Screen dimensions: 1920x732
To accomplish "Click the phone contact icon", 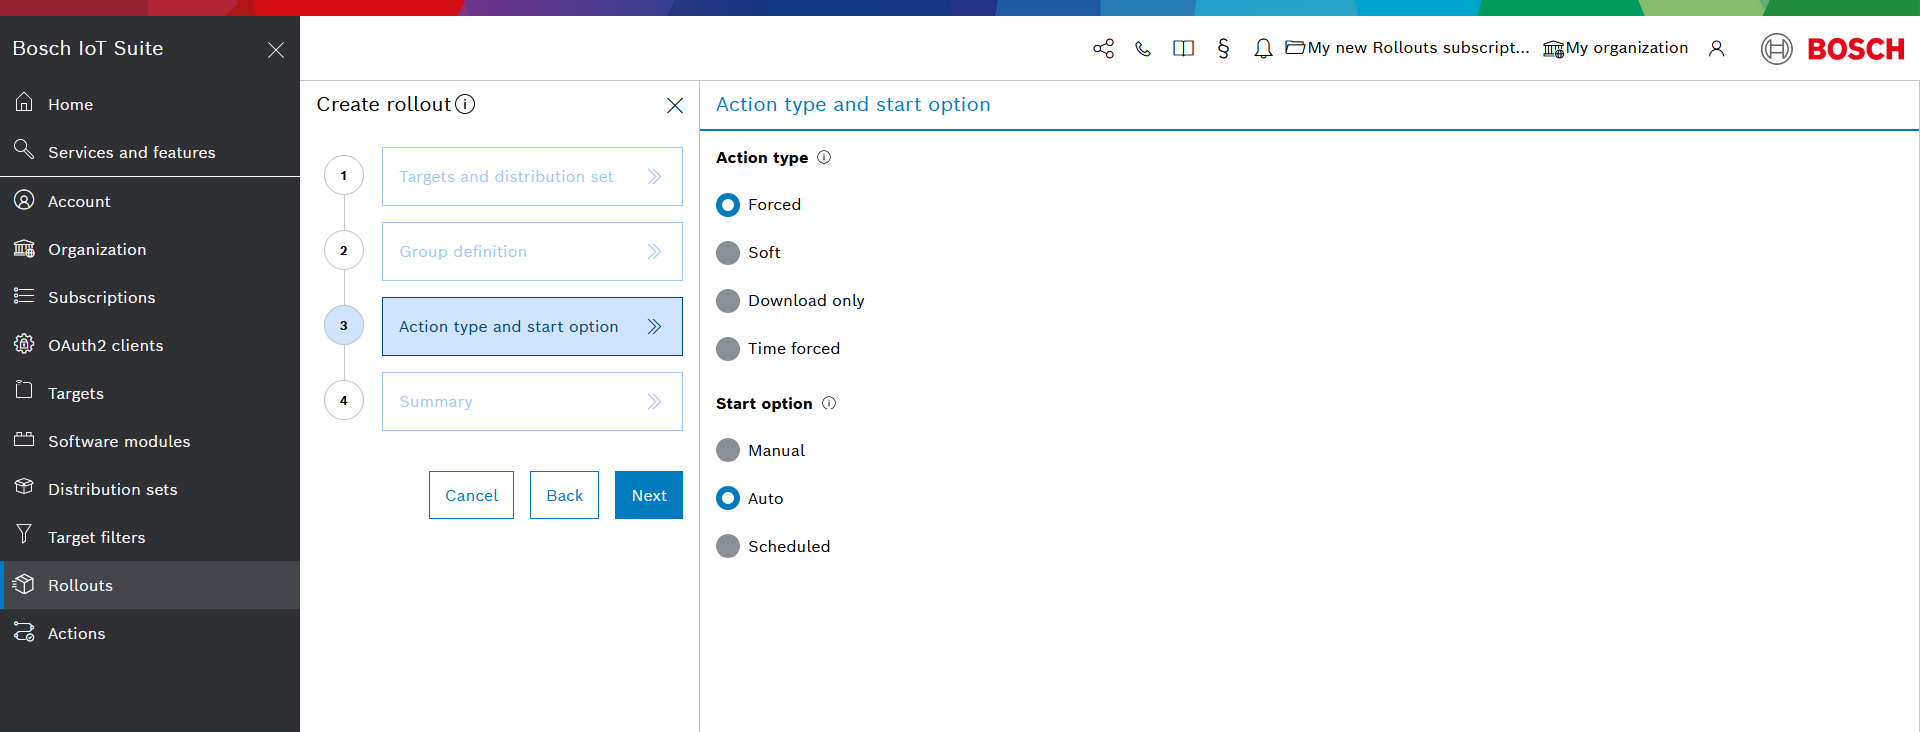I will [1143, 48].
